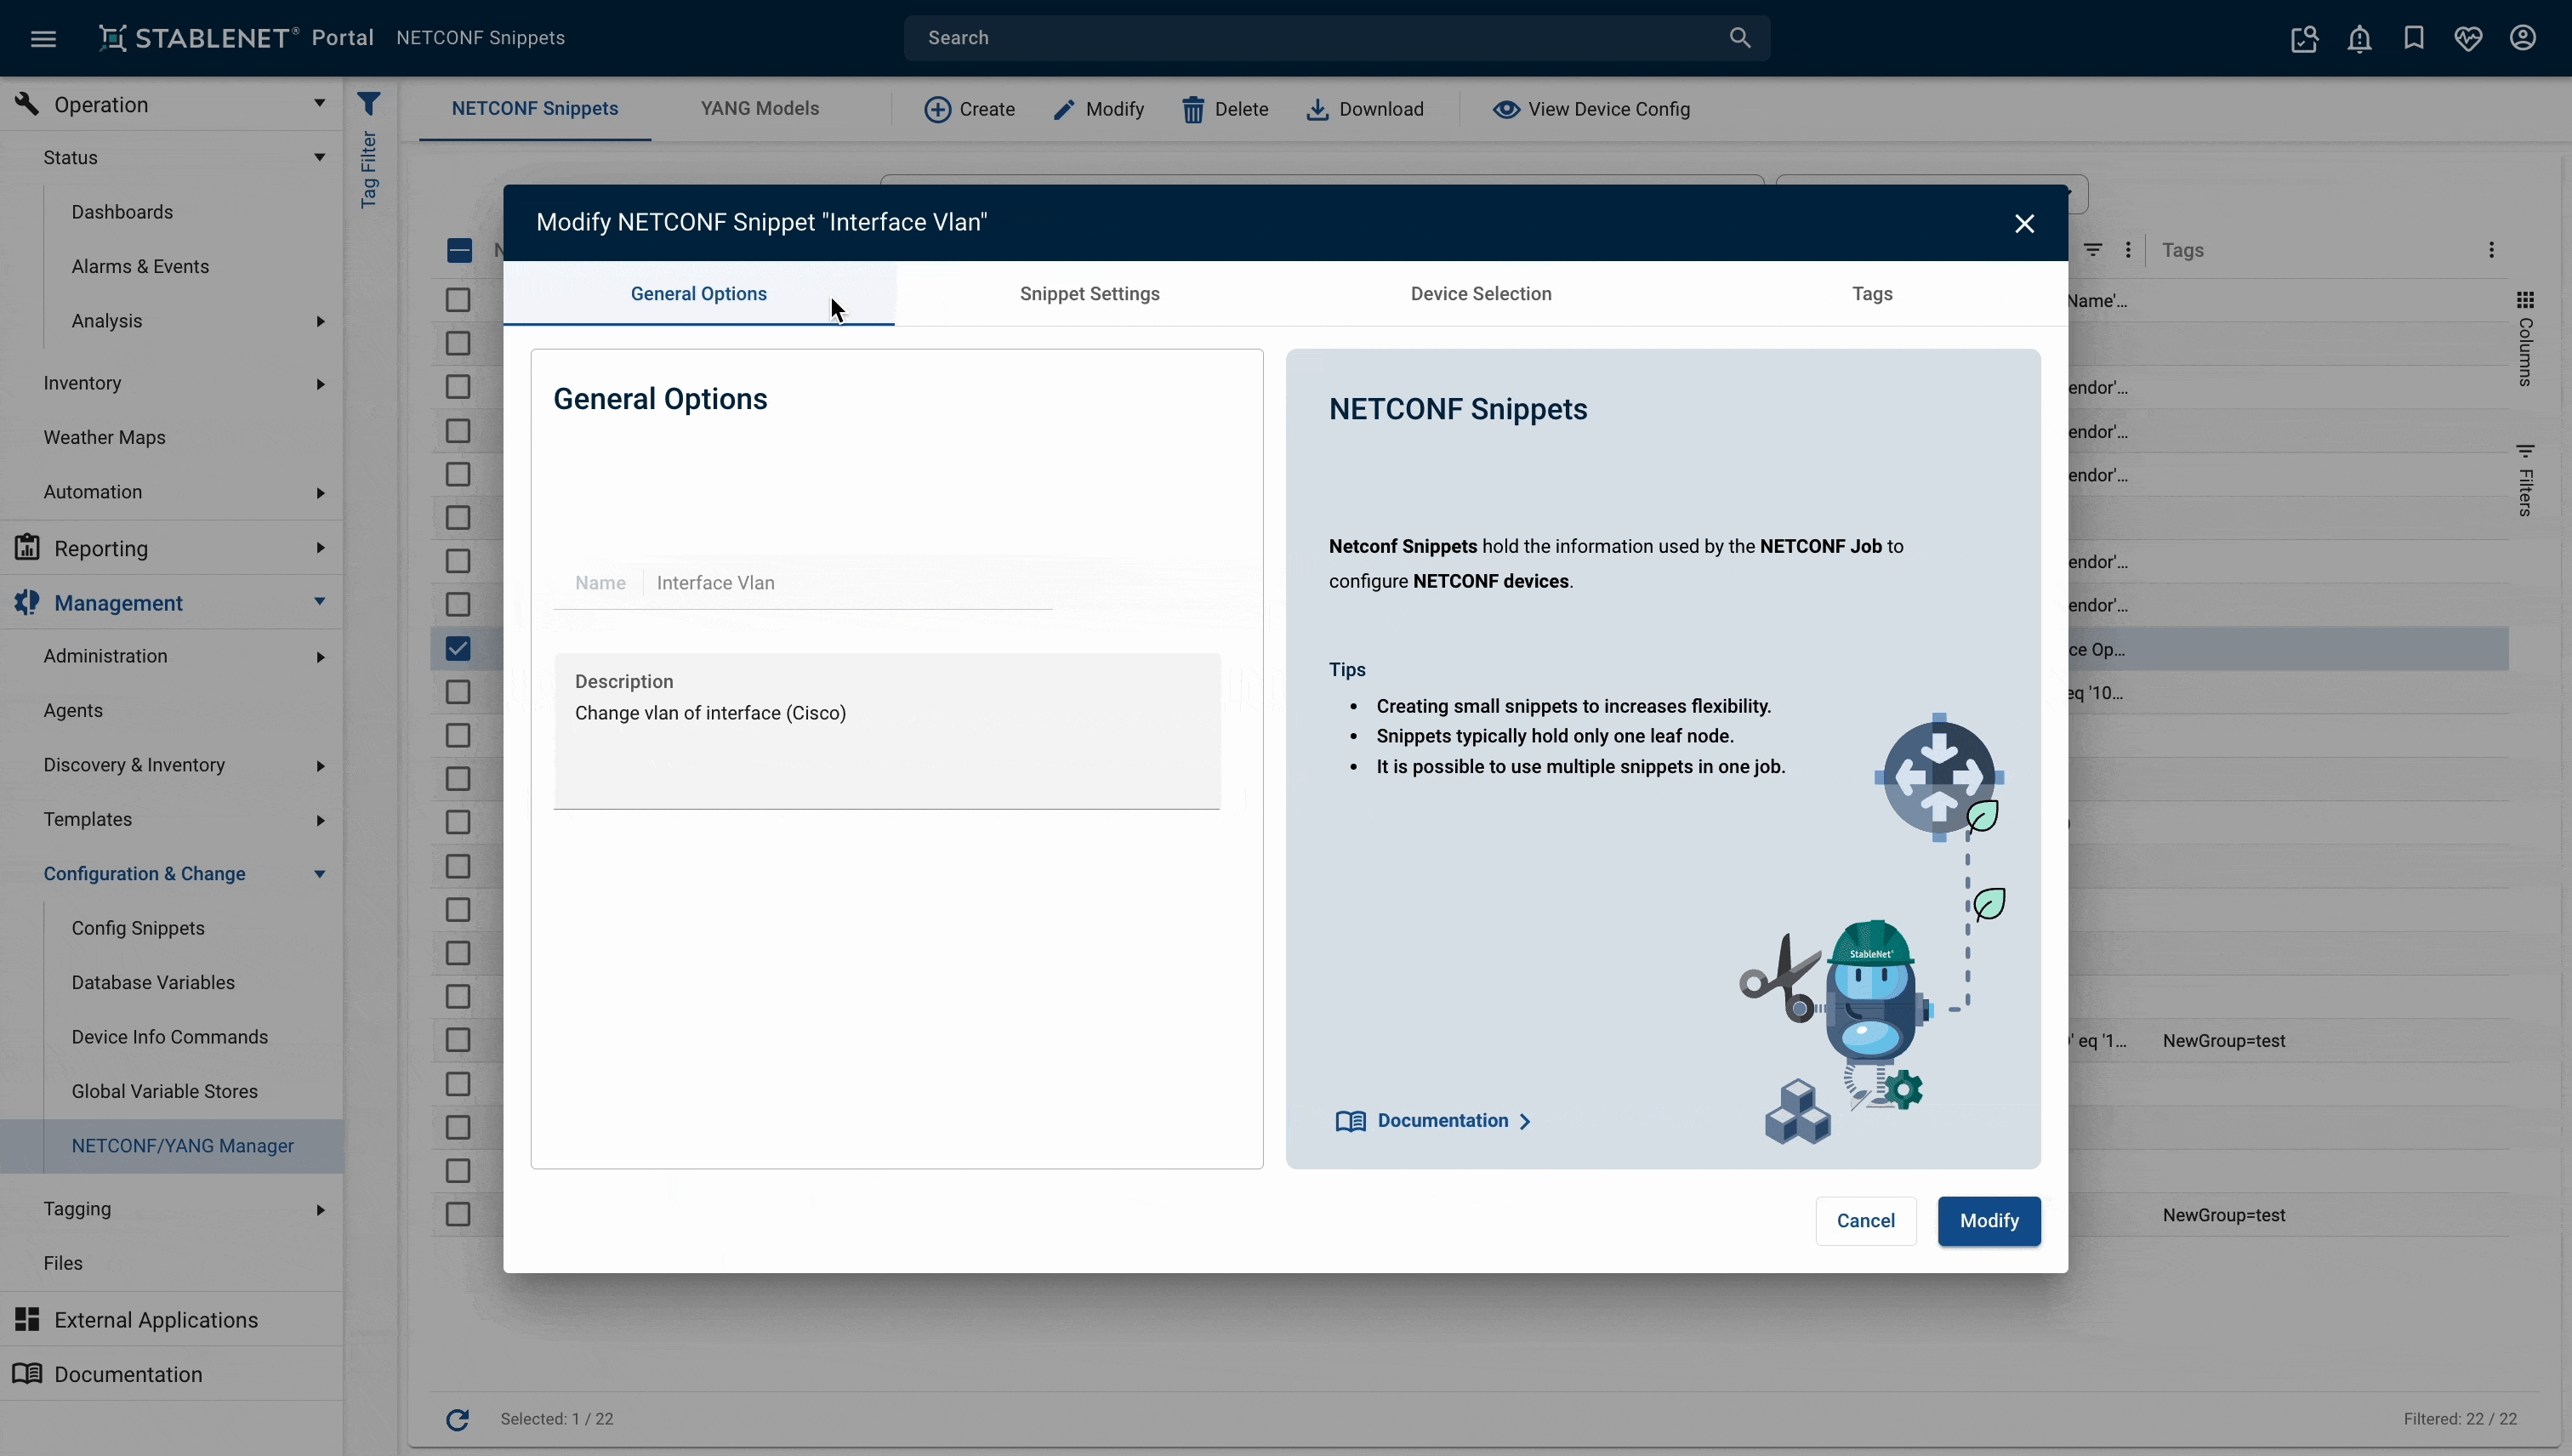Collapse the Status submenu arrow
This screenshot has height=1456, width=2572.
click(x=319, y=158)
